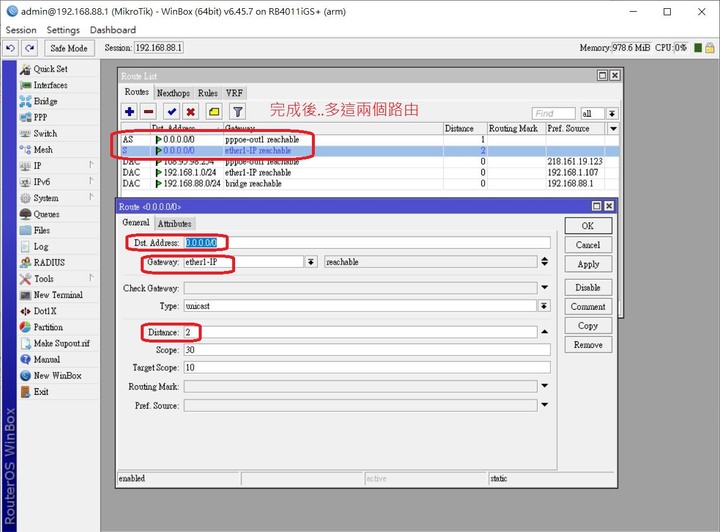Open Dot1X in sidebar
This screenshot has width=720, height=532.
[x=45, y=311]
